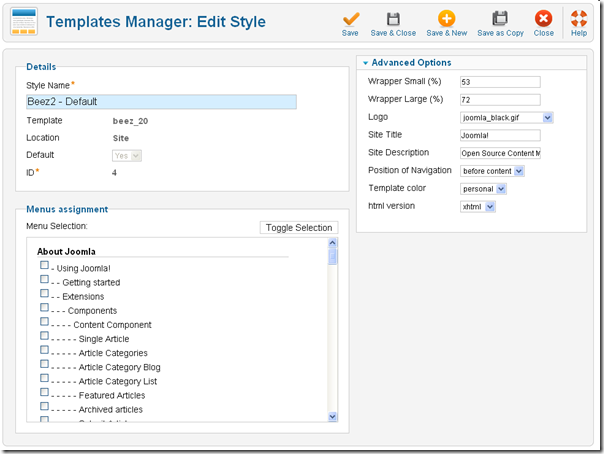Tick the Content Component checkbox
The image size is (604, 454).
click(x=44, y=321)
